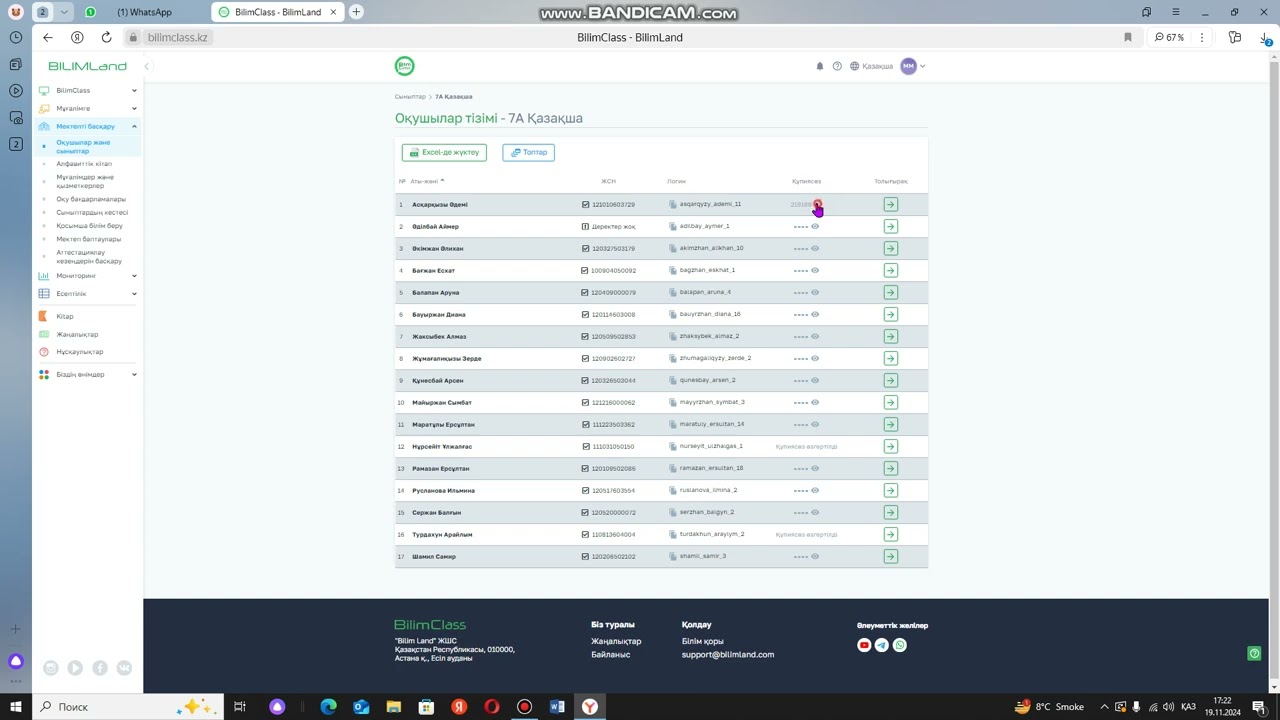This screenshot has height=720, width=1280.
Task: Expand the Біздің өнімдер section
Action: [x=88, y=374]
